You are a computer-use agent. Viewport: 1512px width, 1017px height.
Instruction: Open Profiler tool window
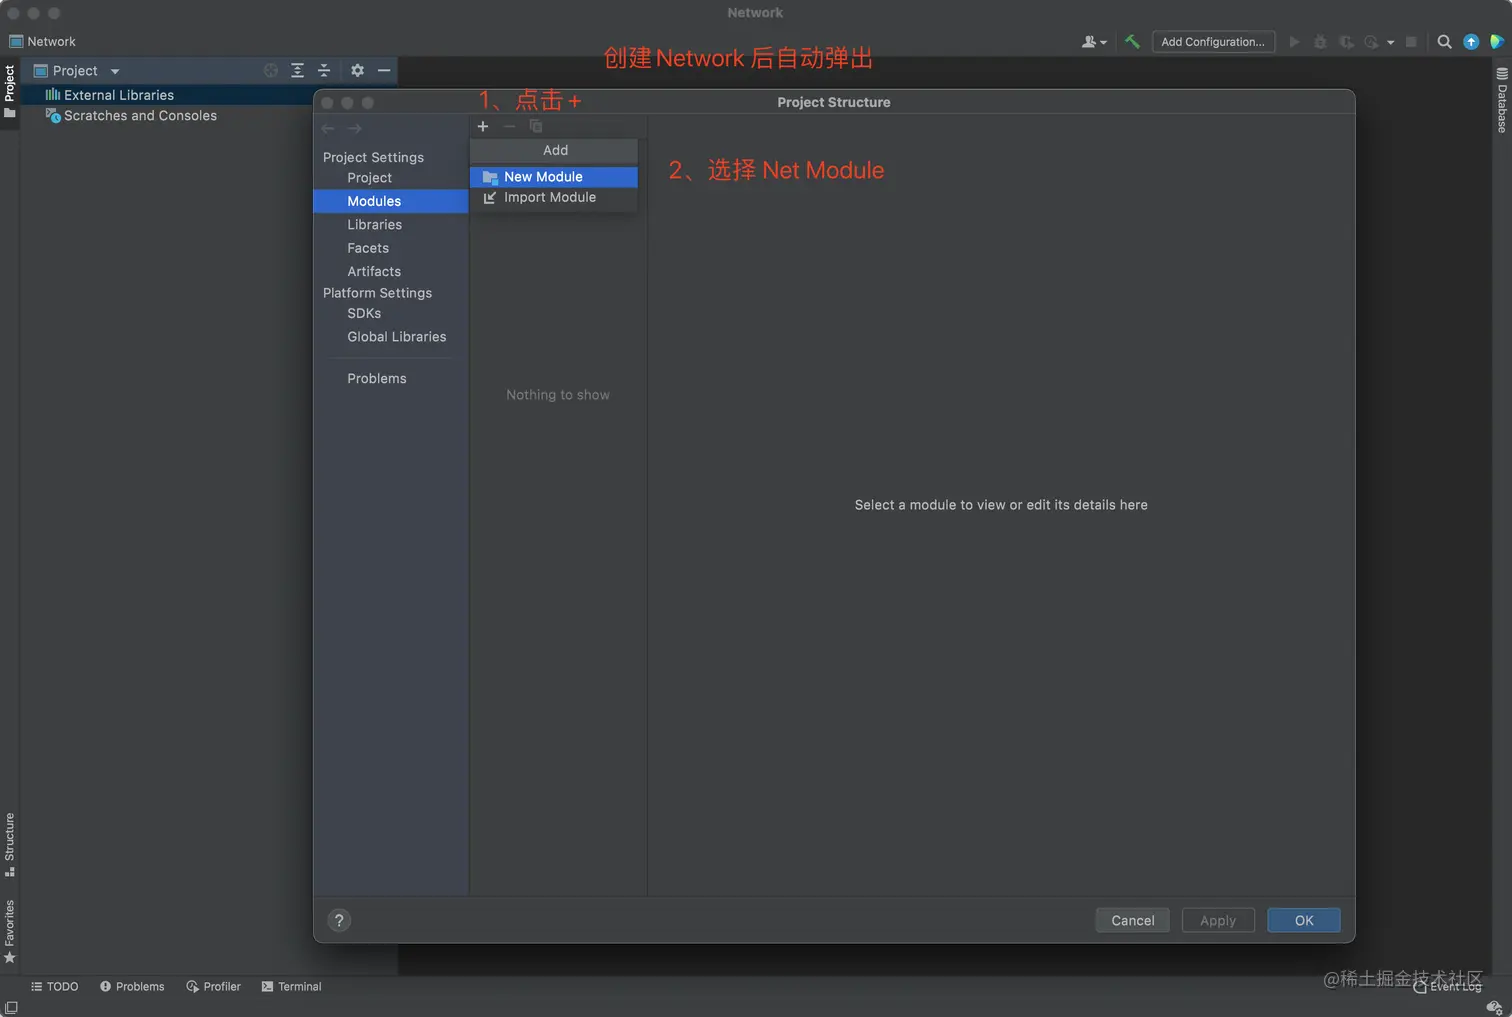(213, 987)
